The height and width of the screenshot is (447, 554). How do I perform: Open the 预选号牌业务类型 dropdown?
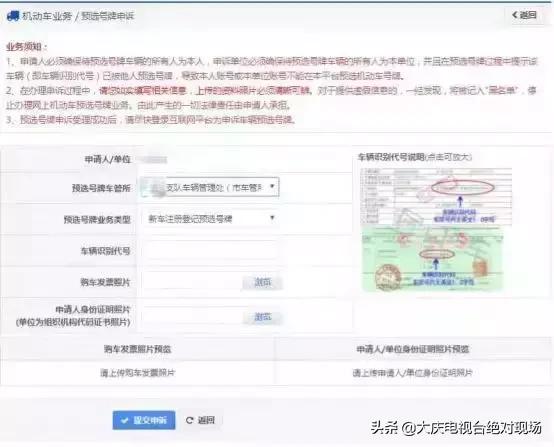(x=210, y=219)
